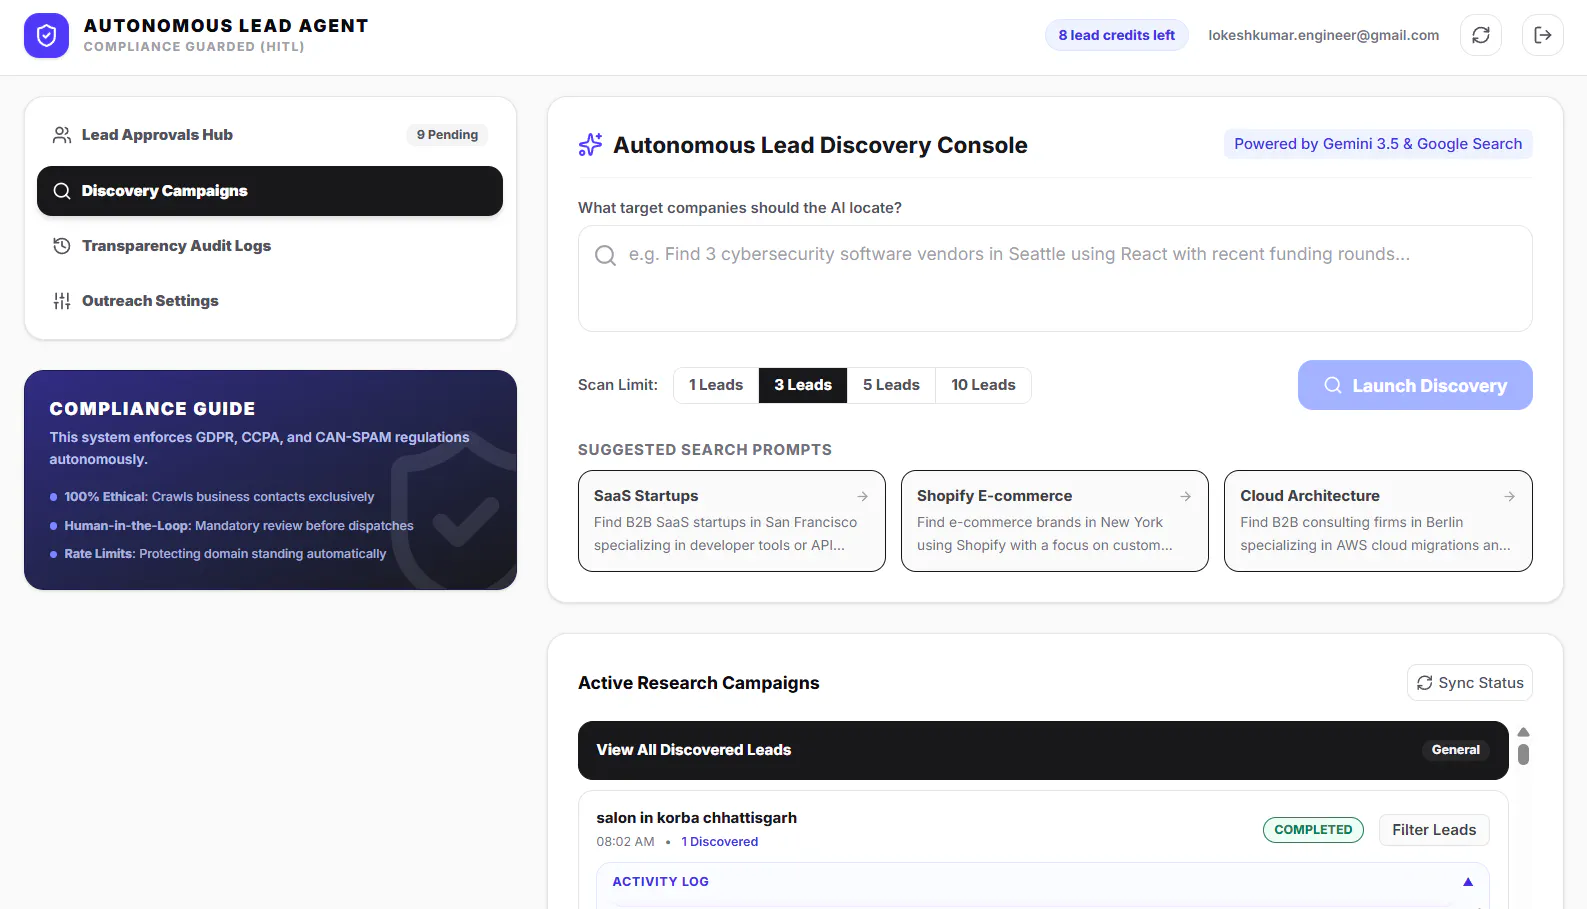1587x909 pixels.
Task: Open View All Discovered Leads row
Action: (x=1043, y=750)
